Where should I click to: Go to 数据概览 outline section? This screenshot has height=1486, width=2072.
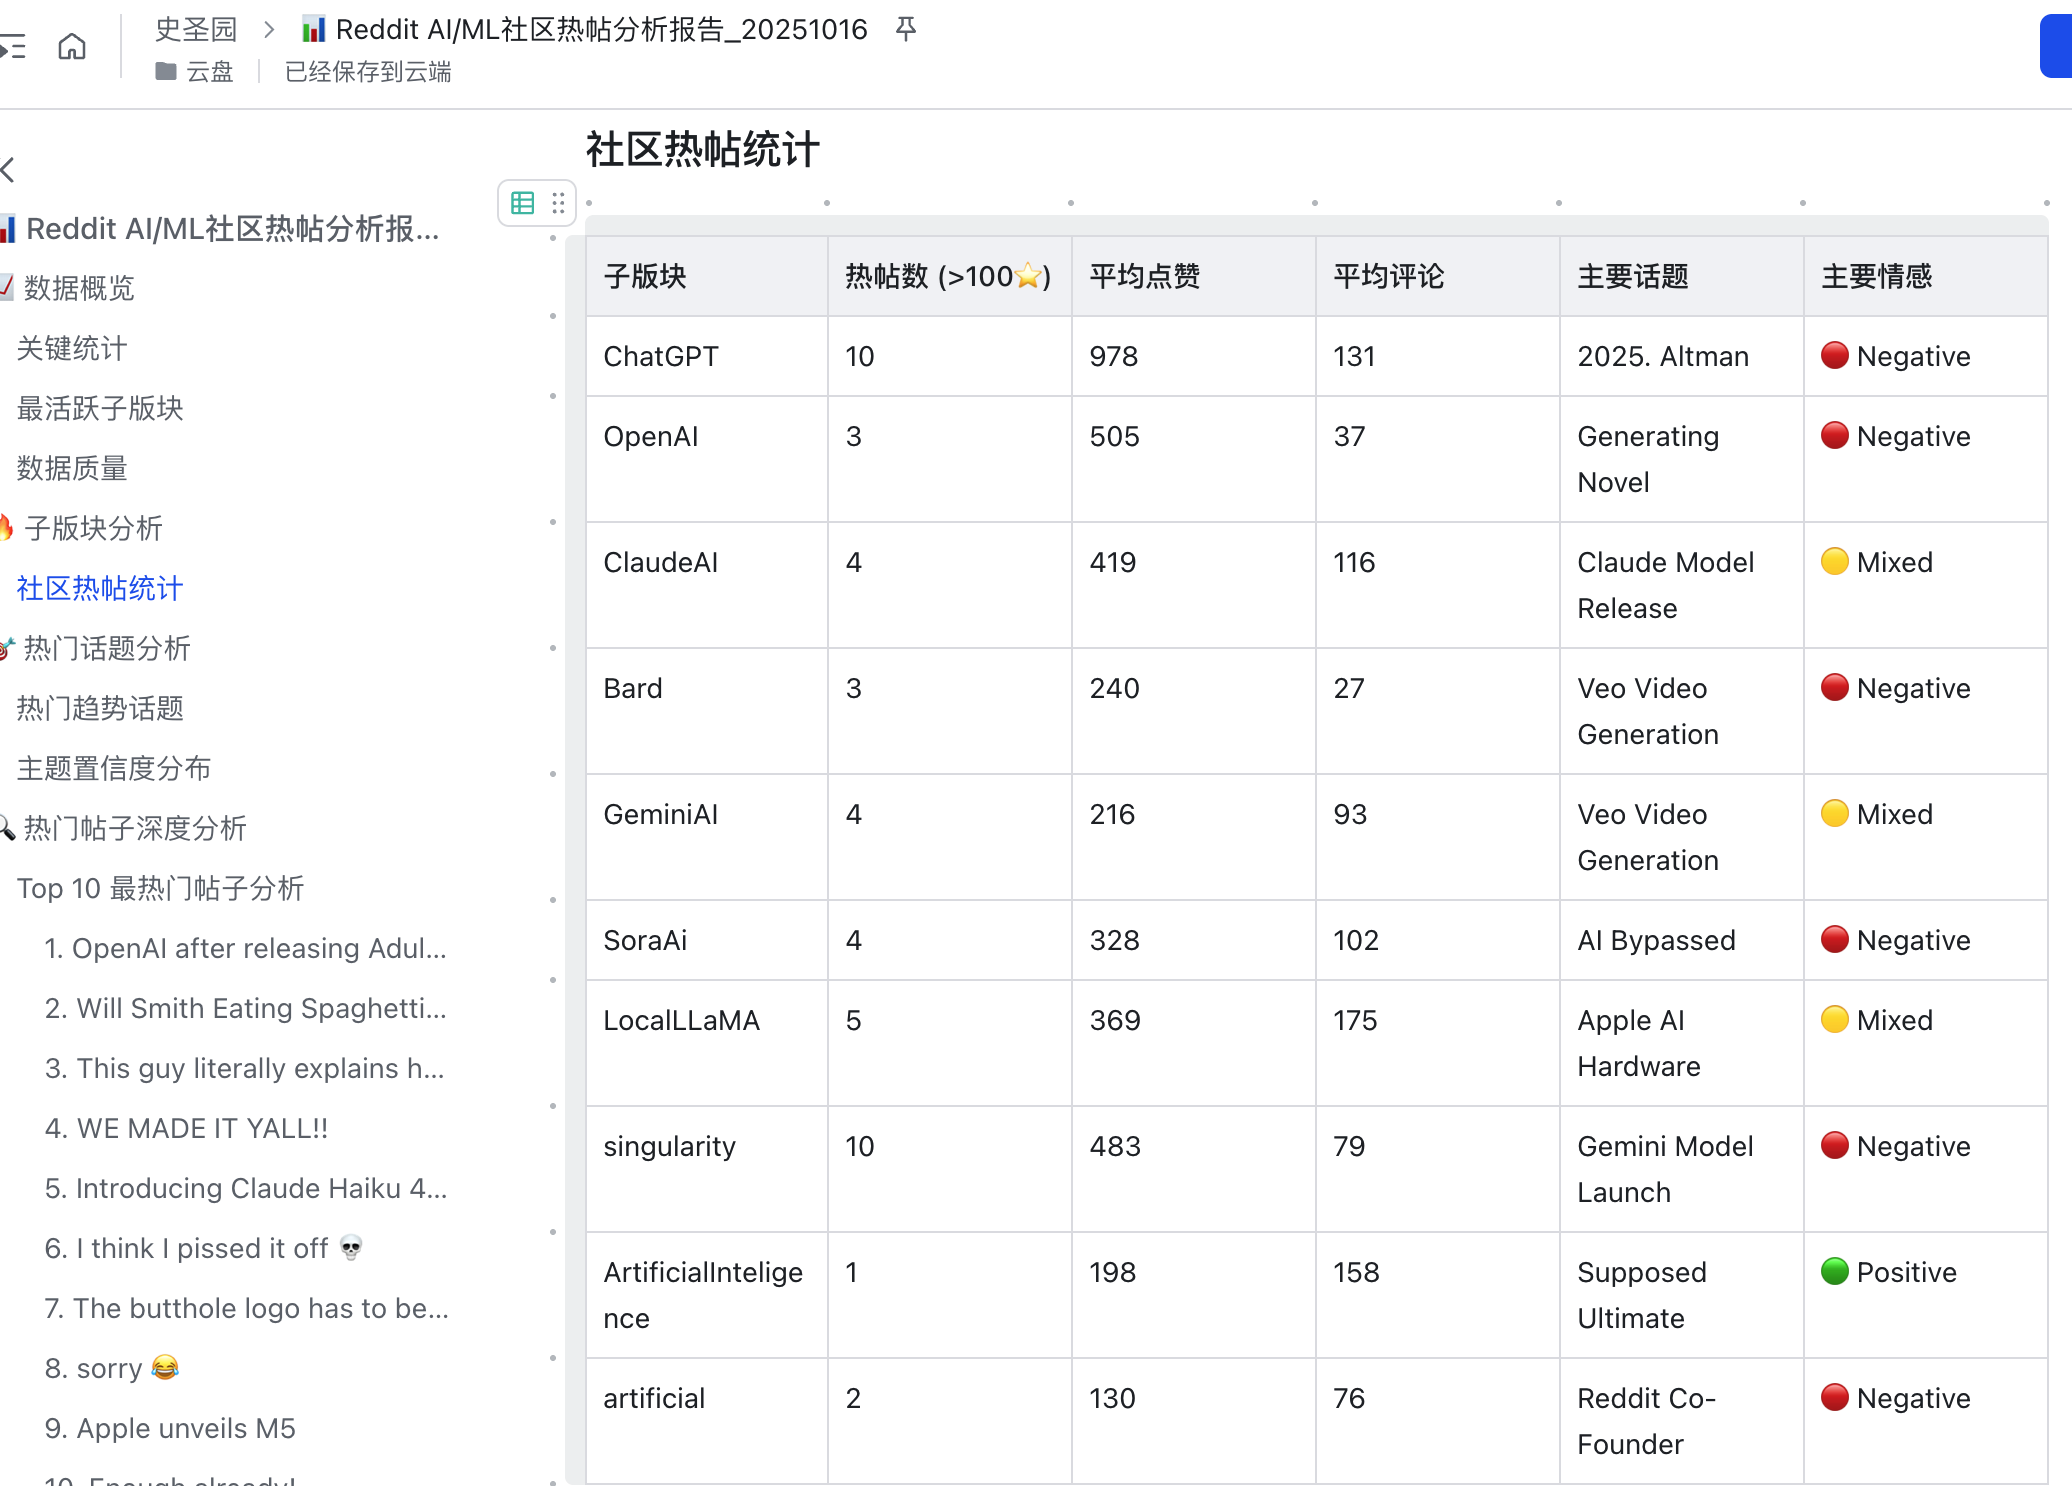pyautogui.click(x=78, y=288)
